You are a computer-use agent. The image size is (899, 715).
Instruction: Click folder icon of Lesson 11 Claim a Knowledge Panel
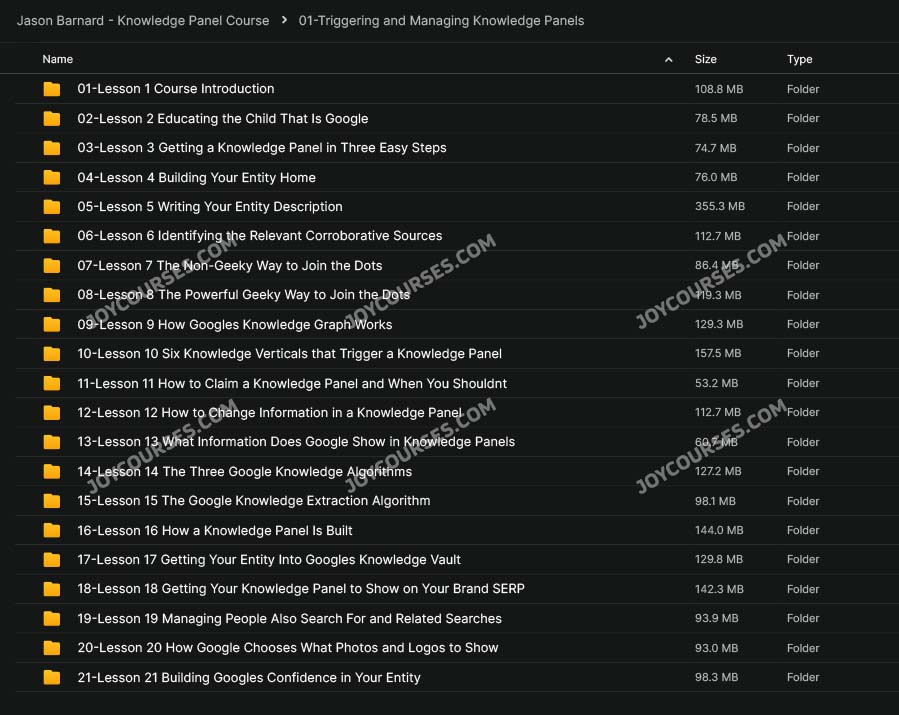click(52, 383)
